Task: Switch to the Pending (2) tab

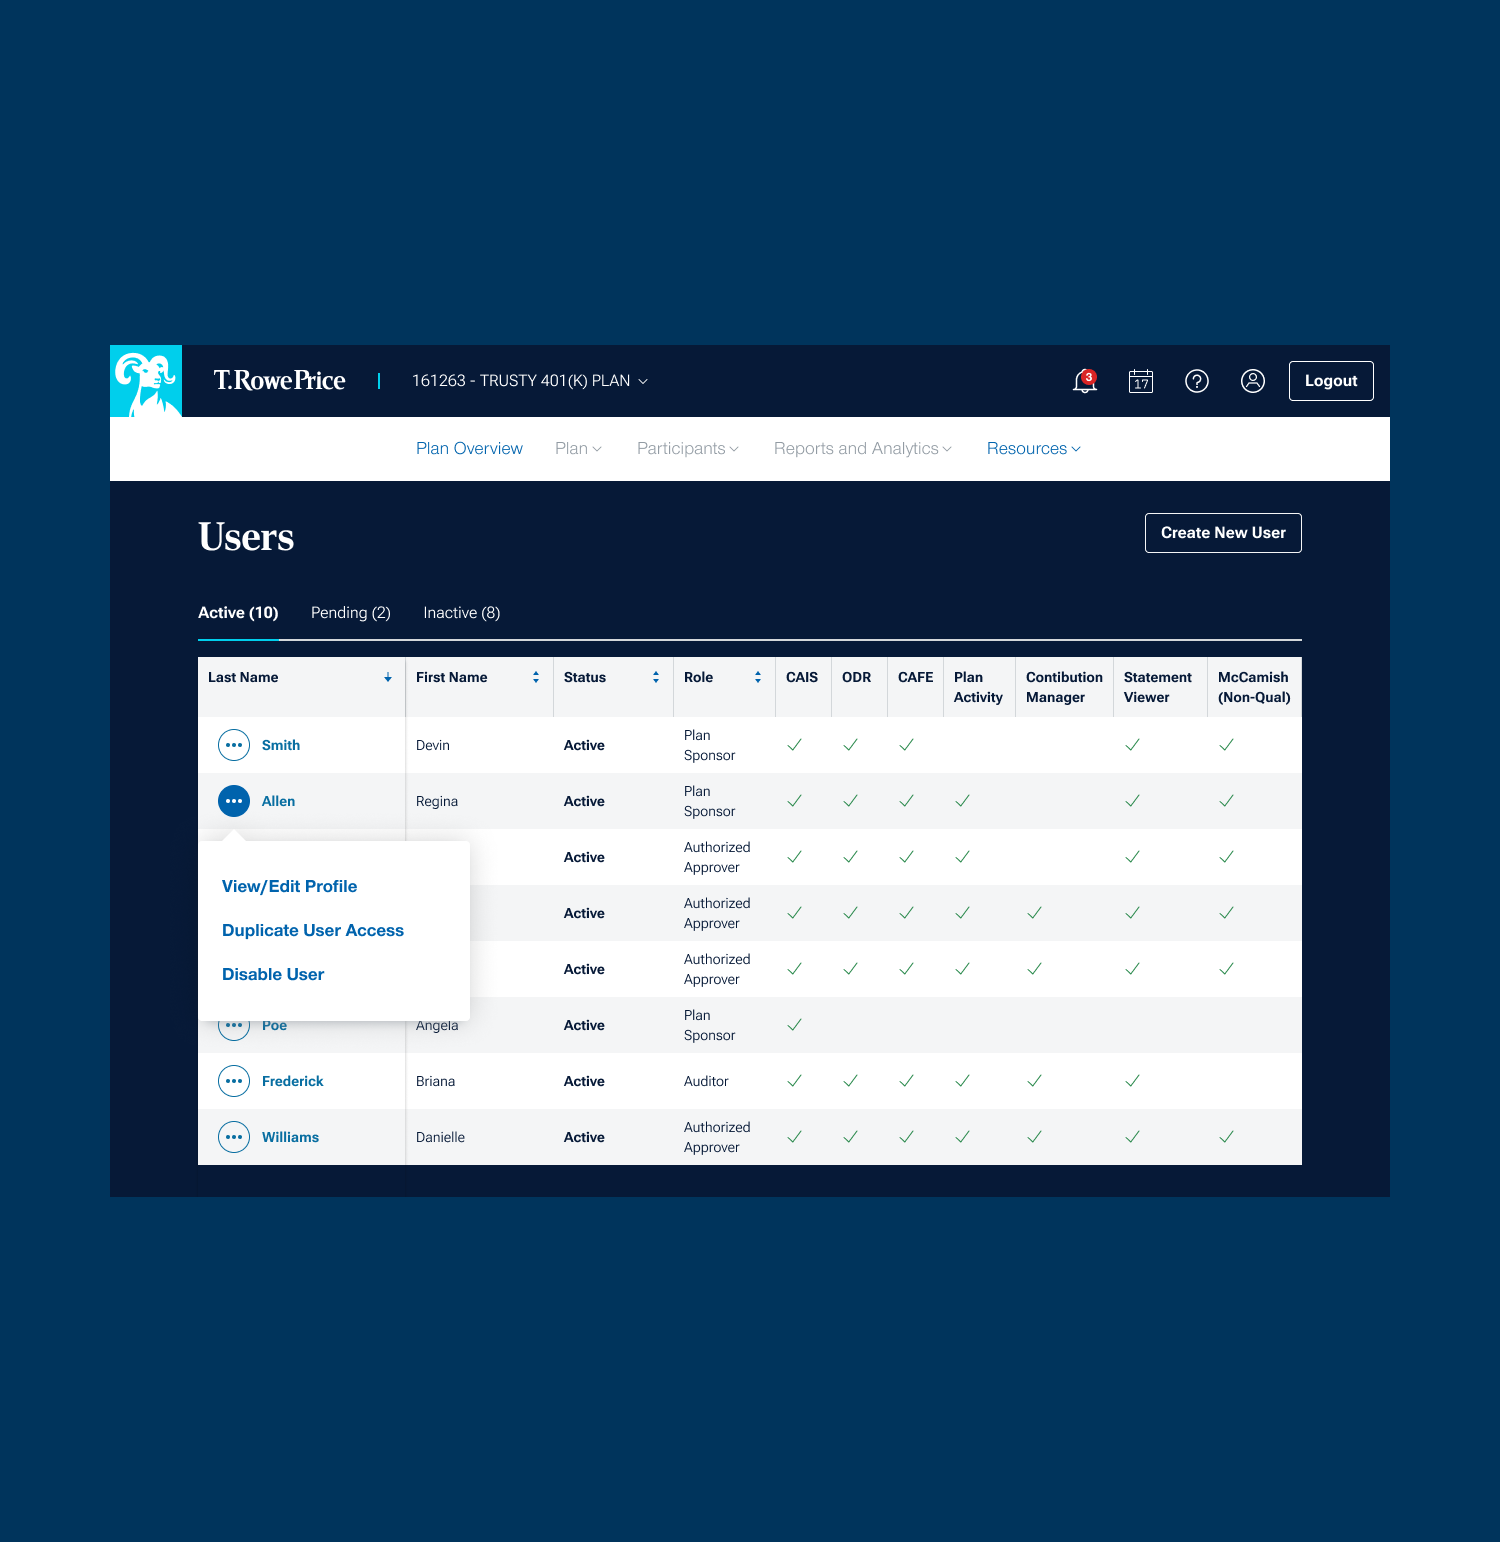Action: (x=350, y=613)
